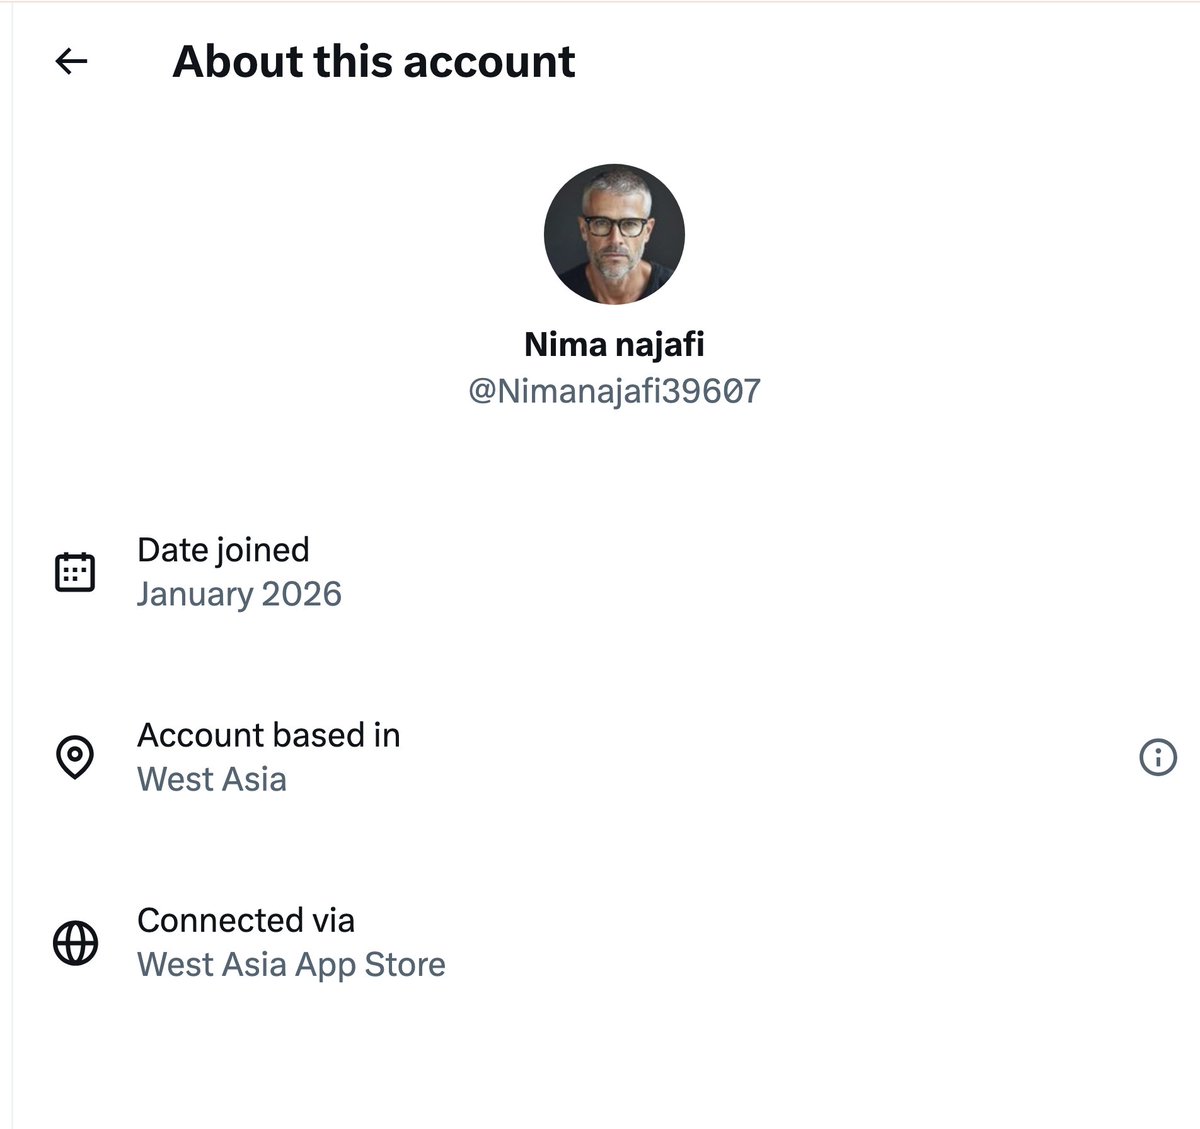Click the Account based in row
Image resolution: width=1200 pixels, height=1129 pixels.
point(606,757)
